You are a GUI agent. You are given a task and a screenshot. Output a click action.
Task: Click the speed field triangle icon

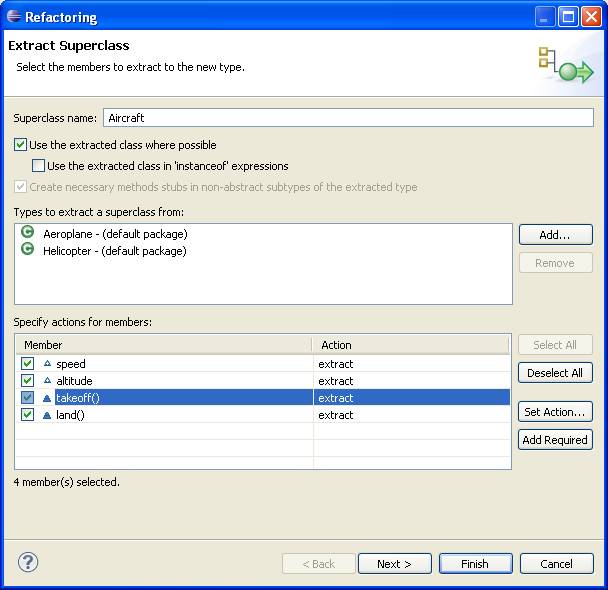coord(47,363)
